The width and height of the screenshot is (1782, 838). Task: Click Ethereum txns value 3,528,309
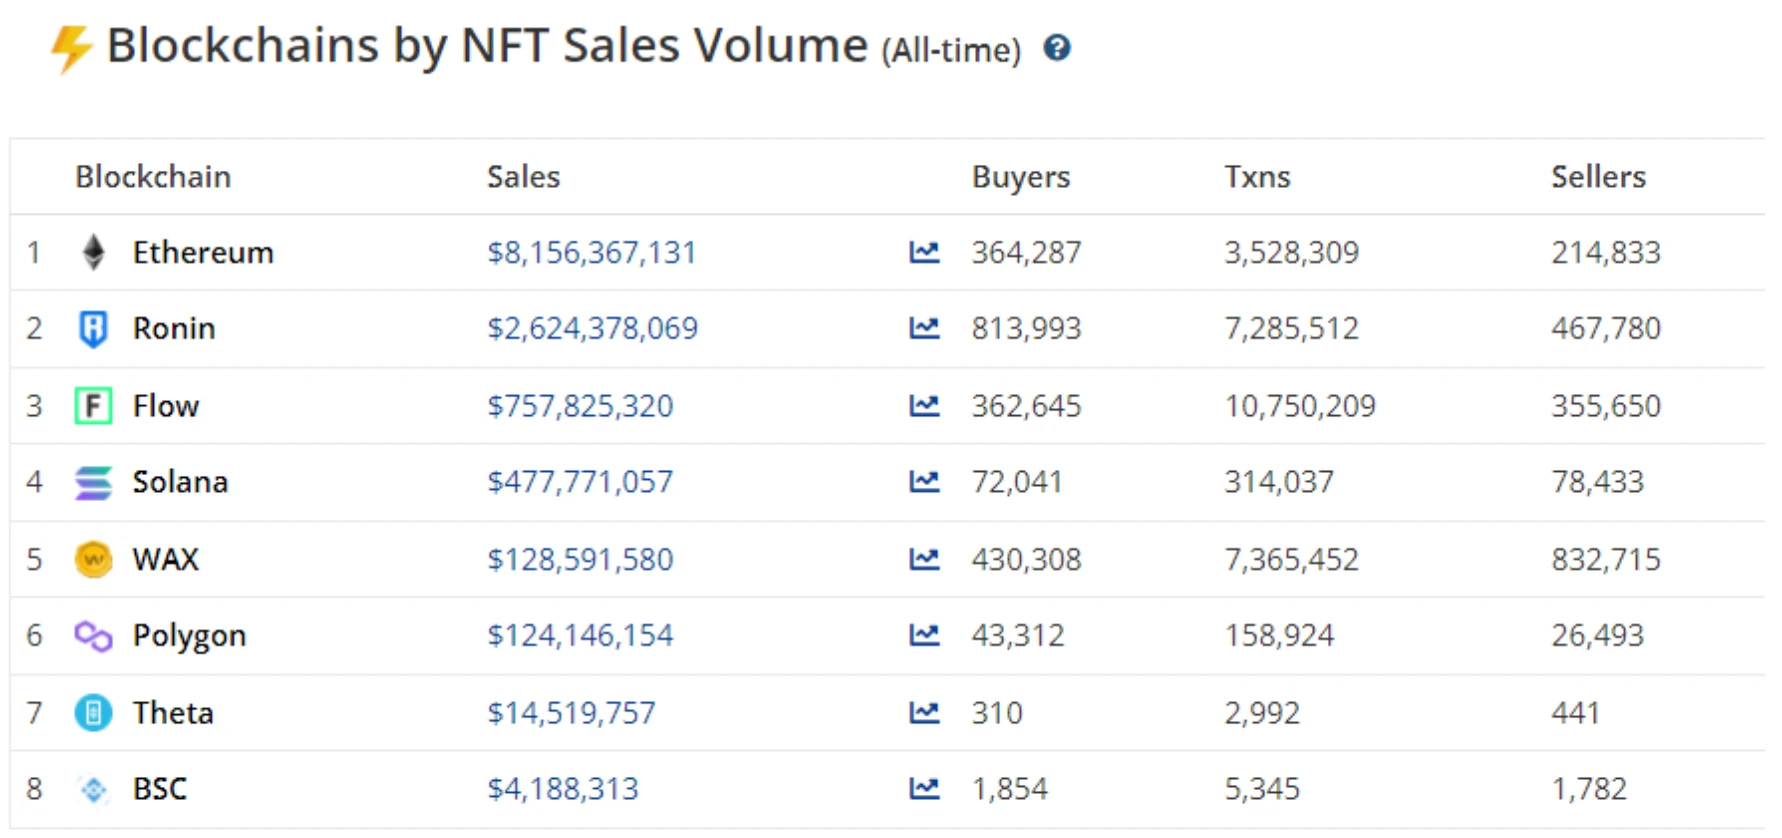1291,252
